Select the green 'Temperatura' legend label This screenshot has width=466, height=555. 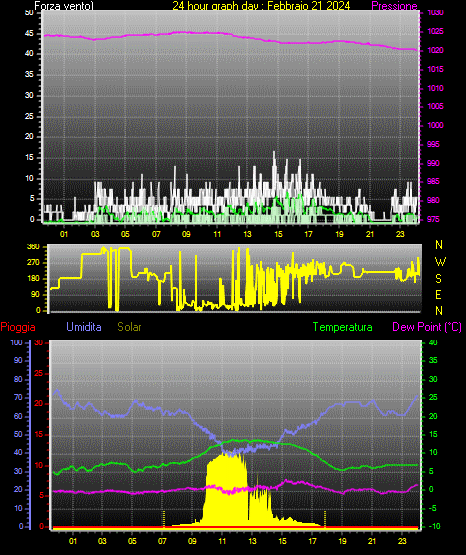click(343, 327)
